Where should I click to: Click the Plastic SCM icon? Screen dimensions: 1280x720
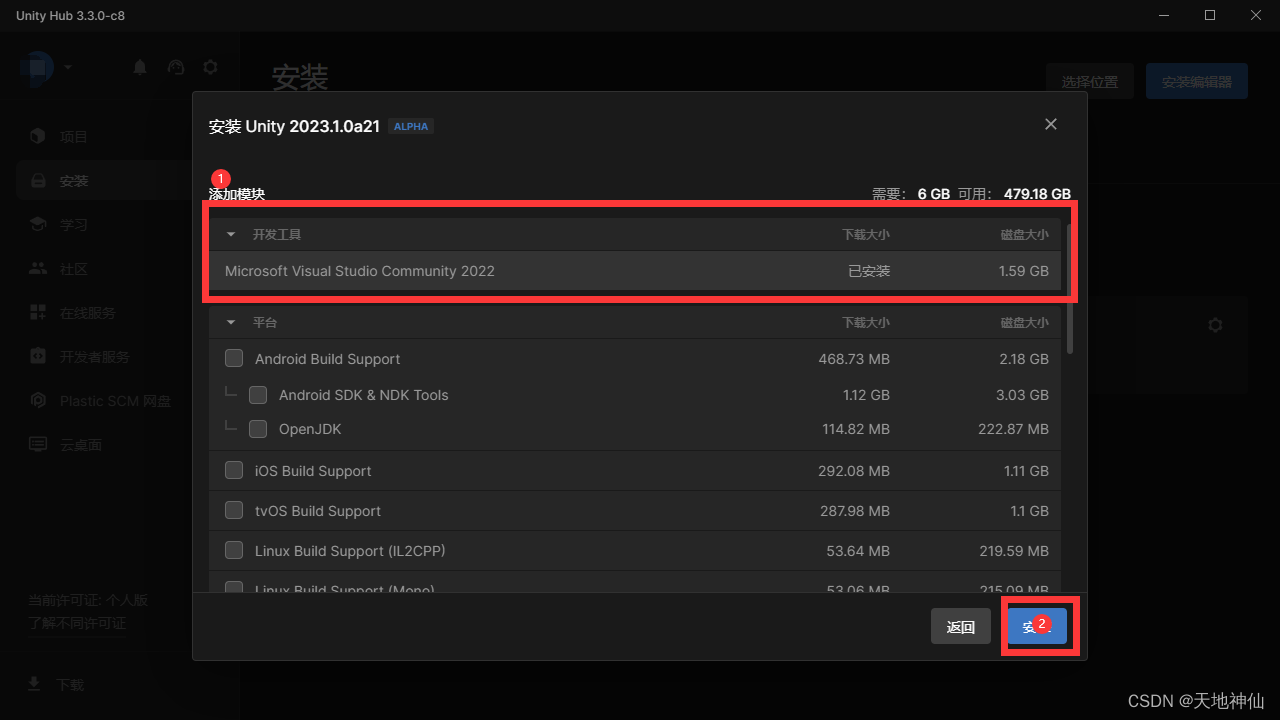pos(38,401)
